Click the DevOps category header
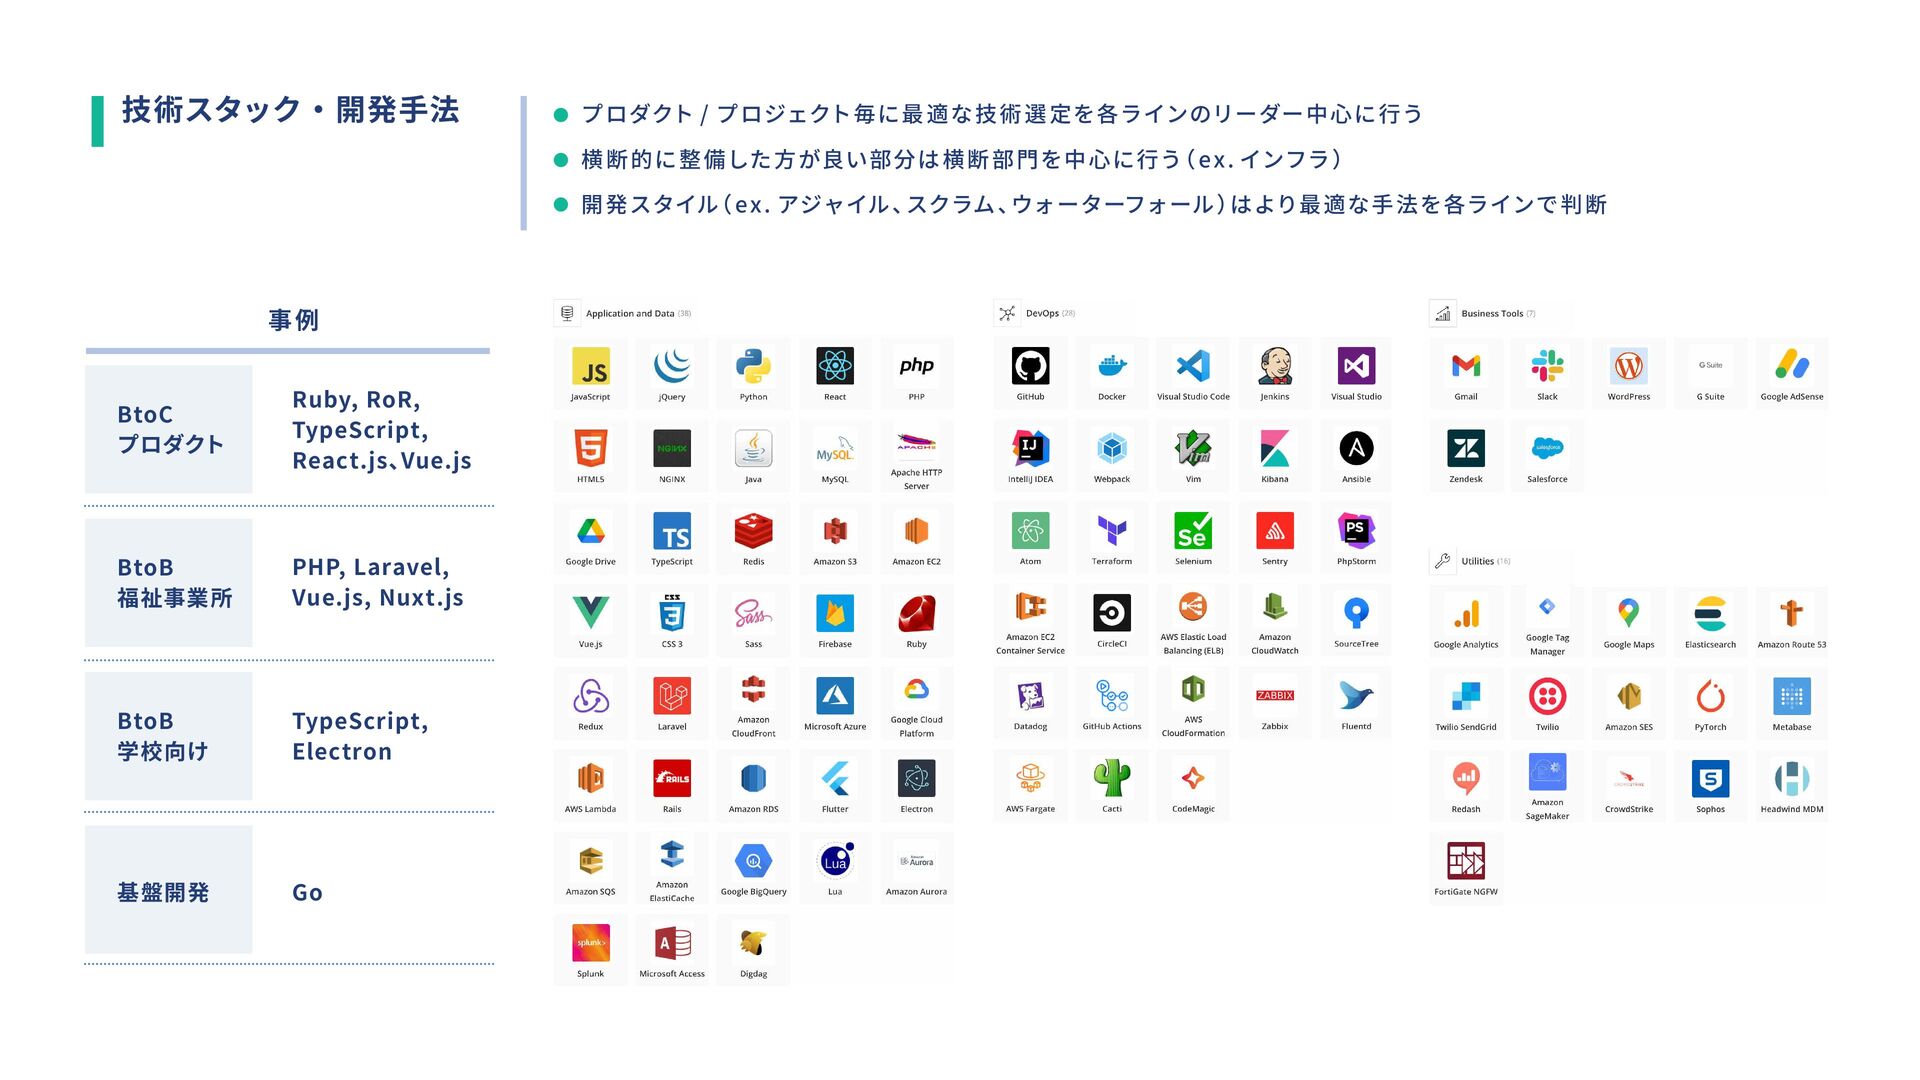This screenshot has width=1920, height=1080. click(x=1041, y=314)
